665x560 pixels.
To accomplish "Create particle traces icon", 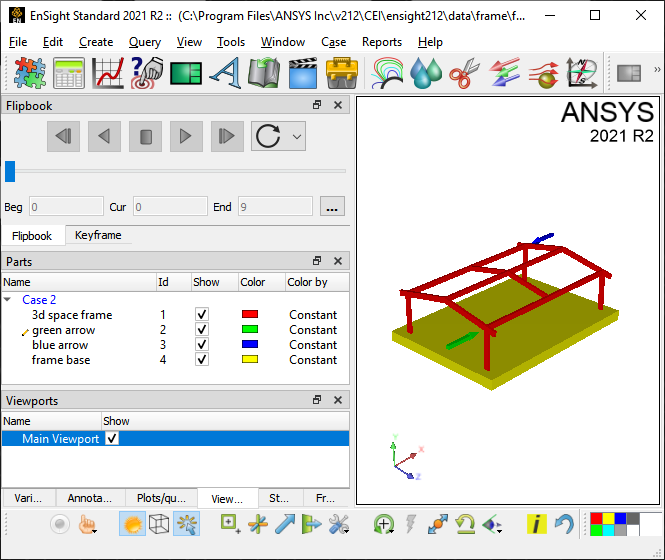I will 543,73.
